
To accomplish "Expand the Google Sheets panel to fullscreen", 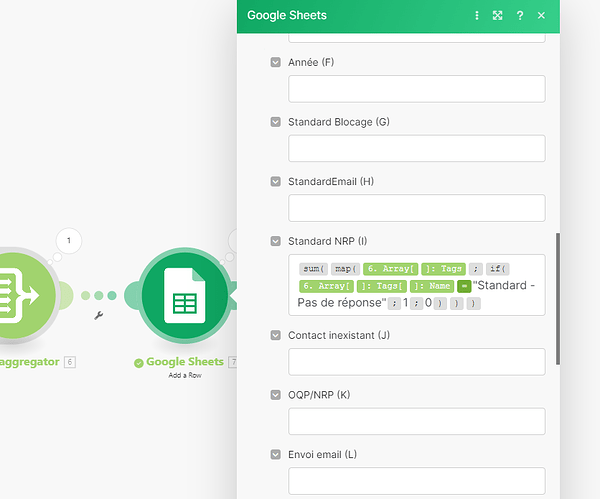I will click(x=497, y=15).
